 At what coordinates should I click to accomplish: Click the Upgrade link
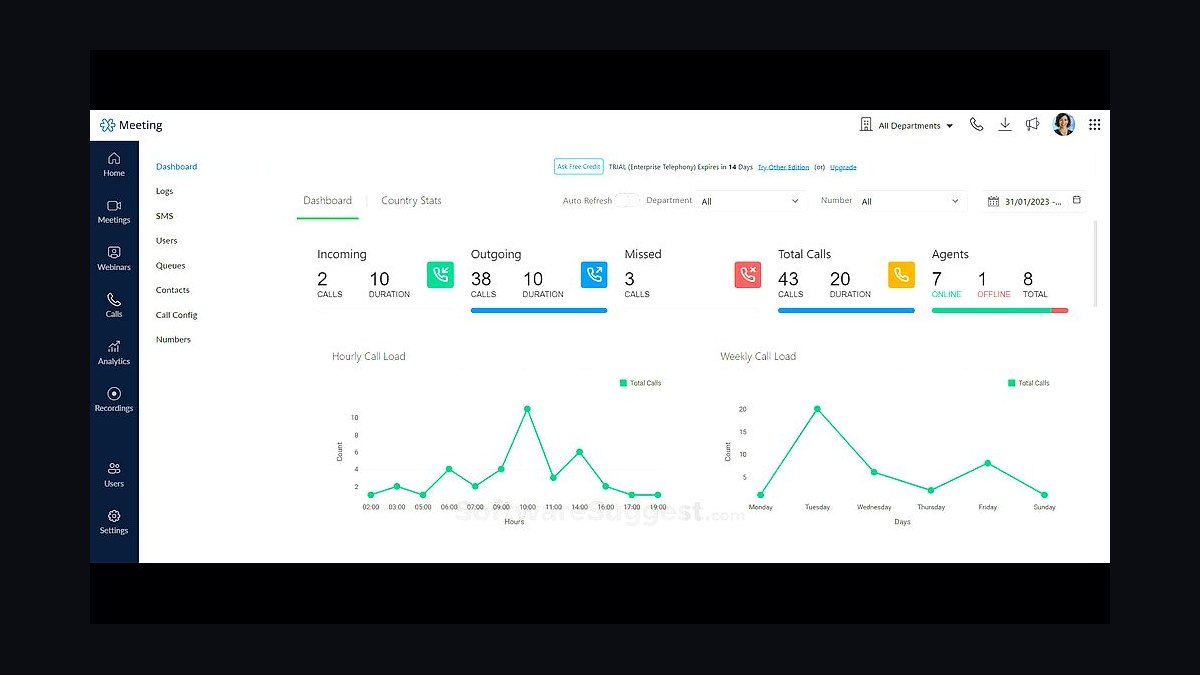coord(843,167)
